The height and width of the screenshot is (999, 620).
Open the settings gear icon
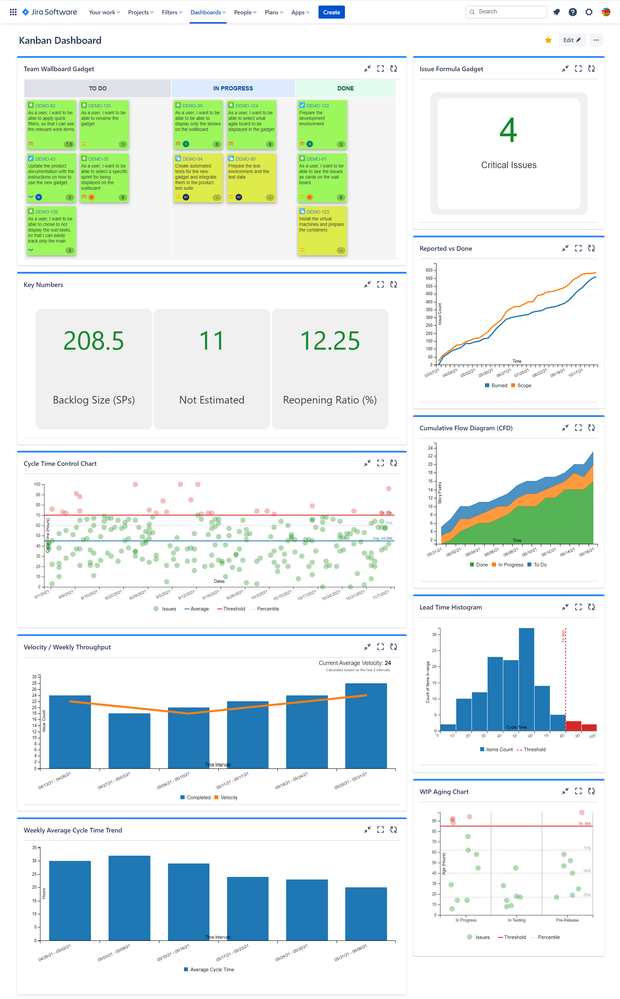[x=589, y=12]
